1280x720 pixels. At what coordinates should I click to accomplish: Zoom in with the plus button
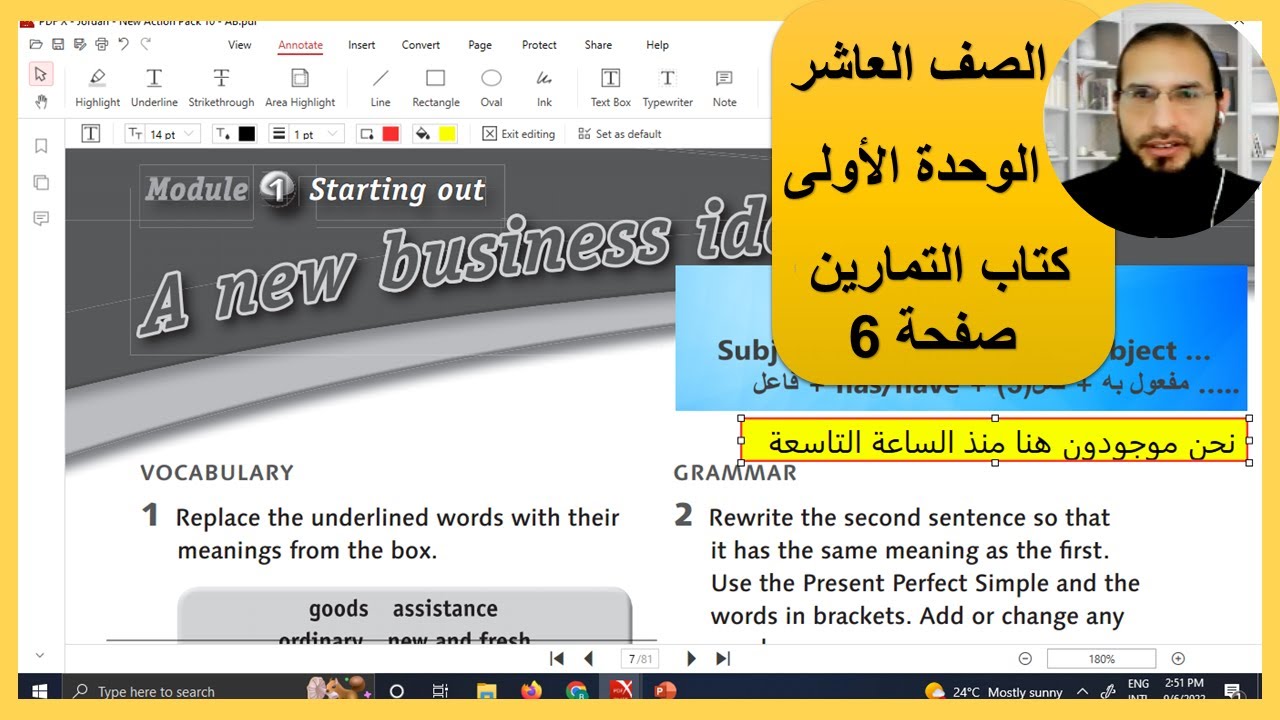(x=1178, y=659)
